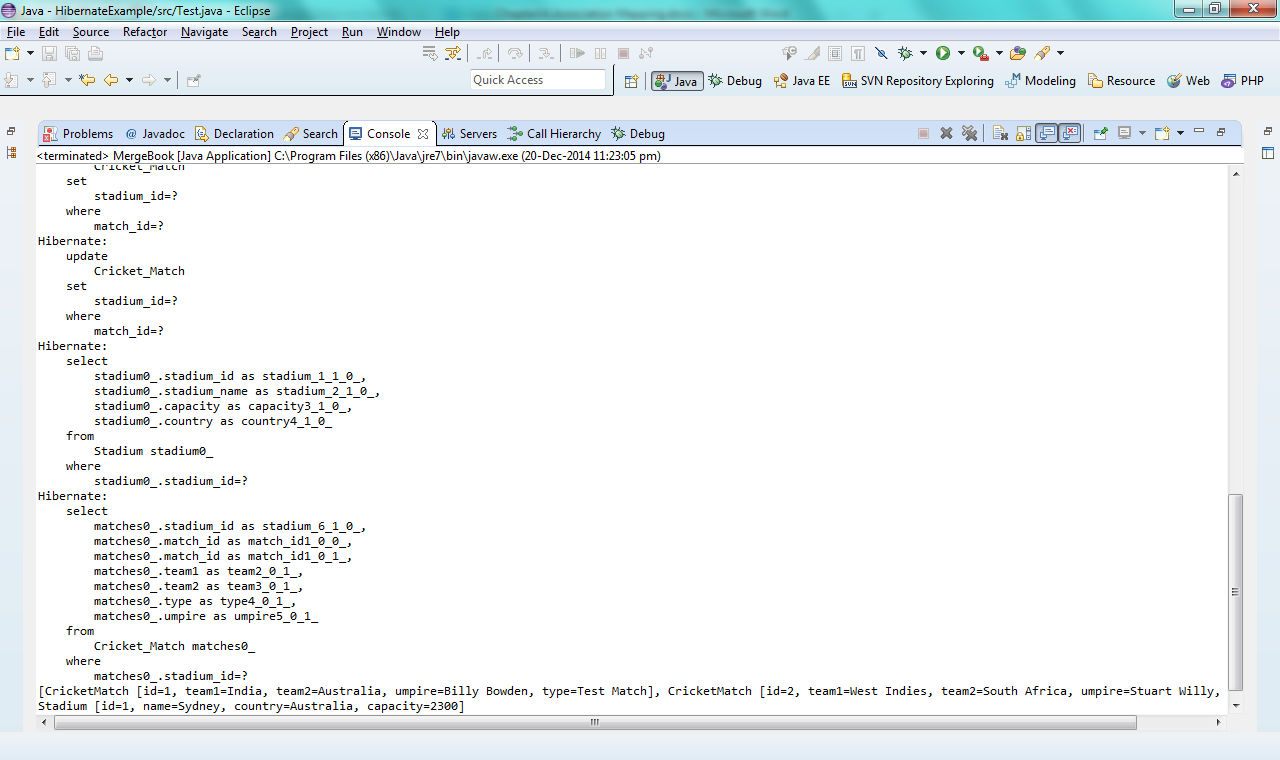Click the green Run button in toolbar
Screen dimensions: 1280x760
pos(942,53)
